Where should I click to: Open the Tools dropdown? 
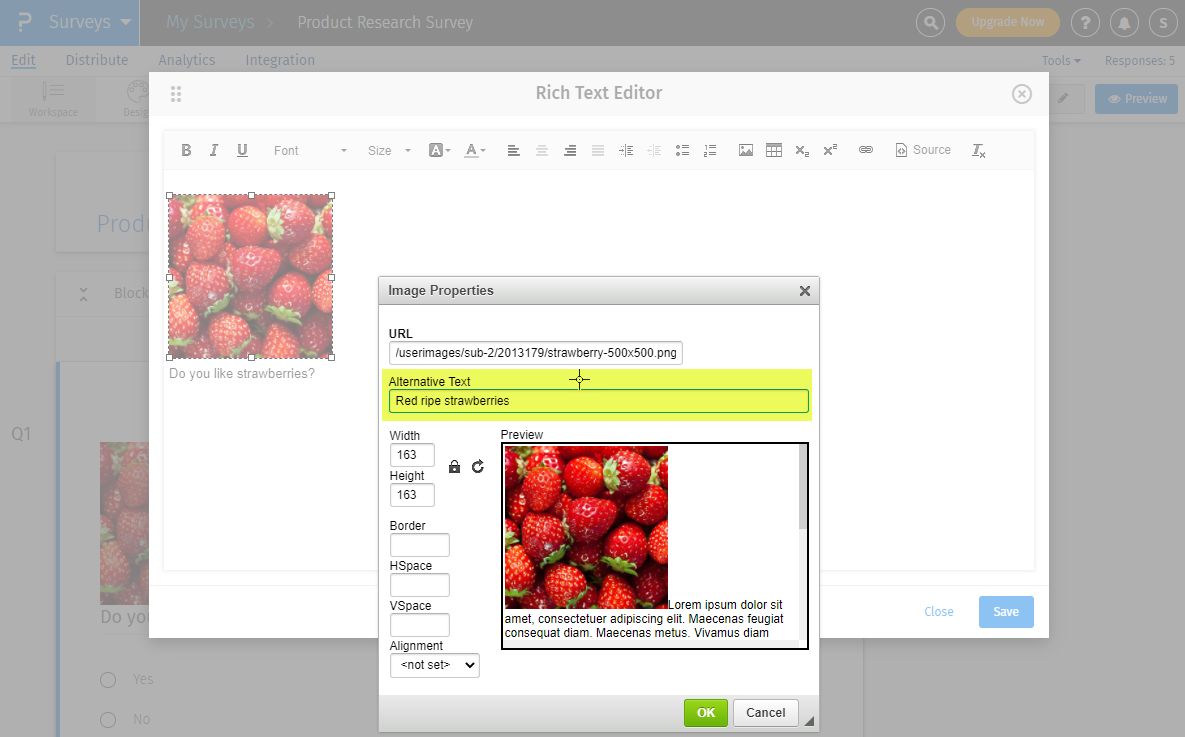[x=1061, y=60]
